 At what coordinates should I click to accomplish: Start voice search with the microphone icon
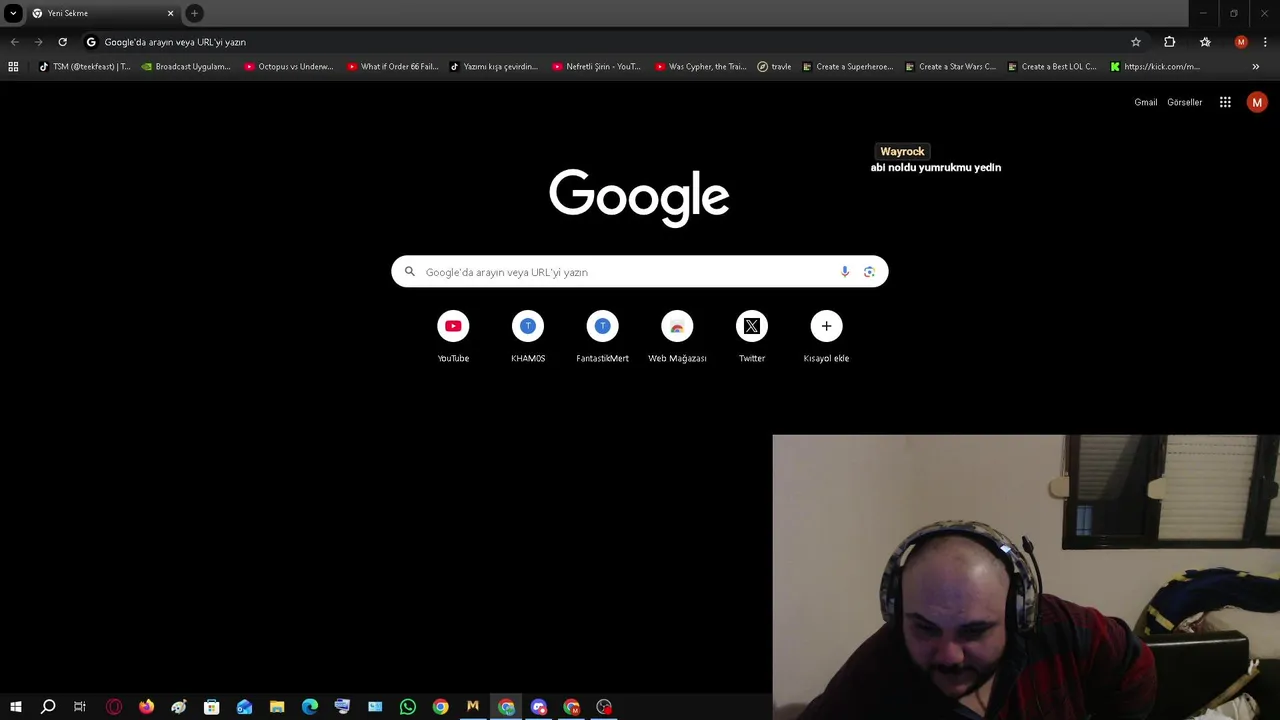845,272
